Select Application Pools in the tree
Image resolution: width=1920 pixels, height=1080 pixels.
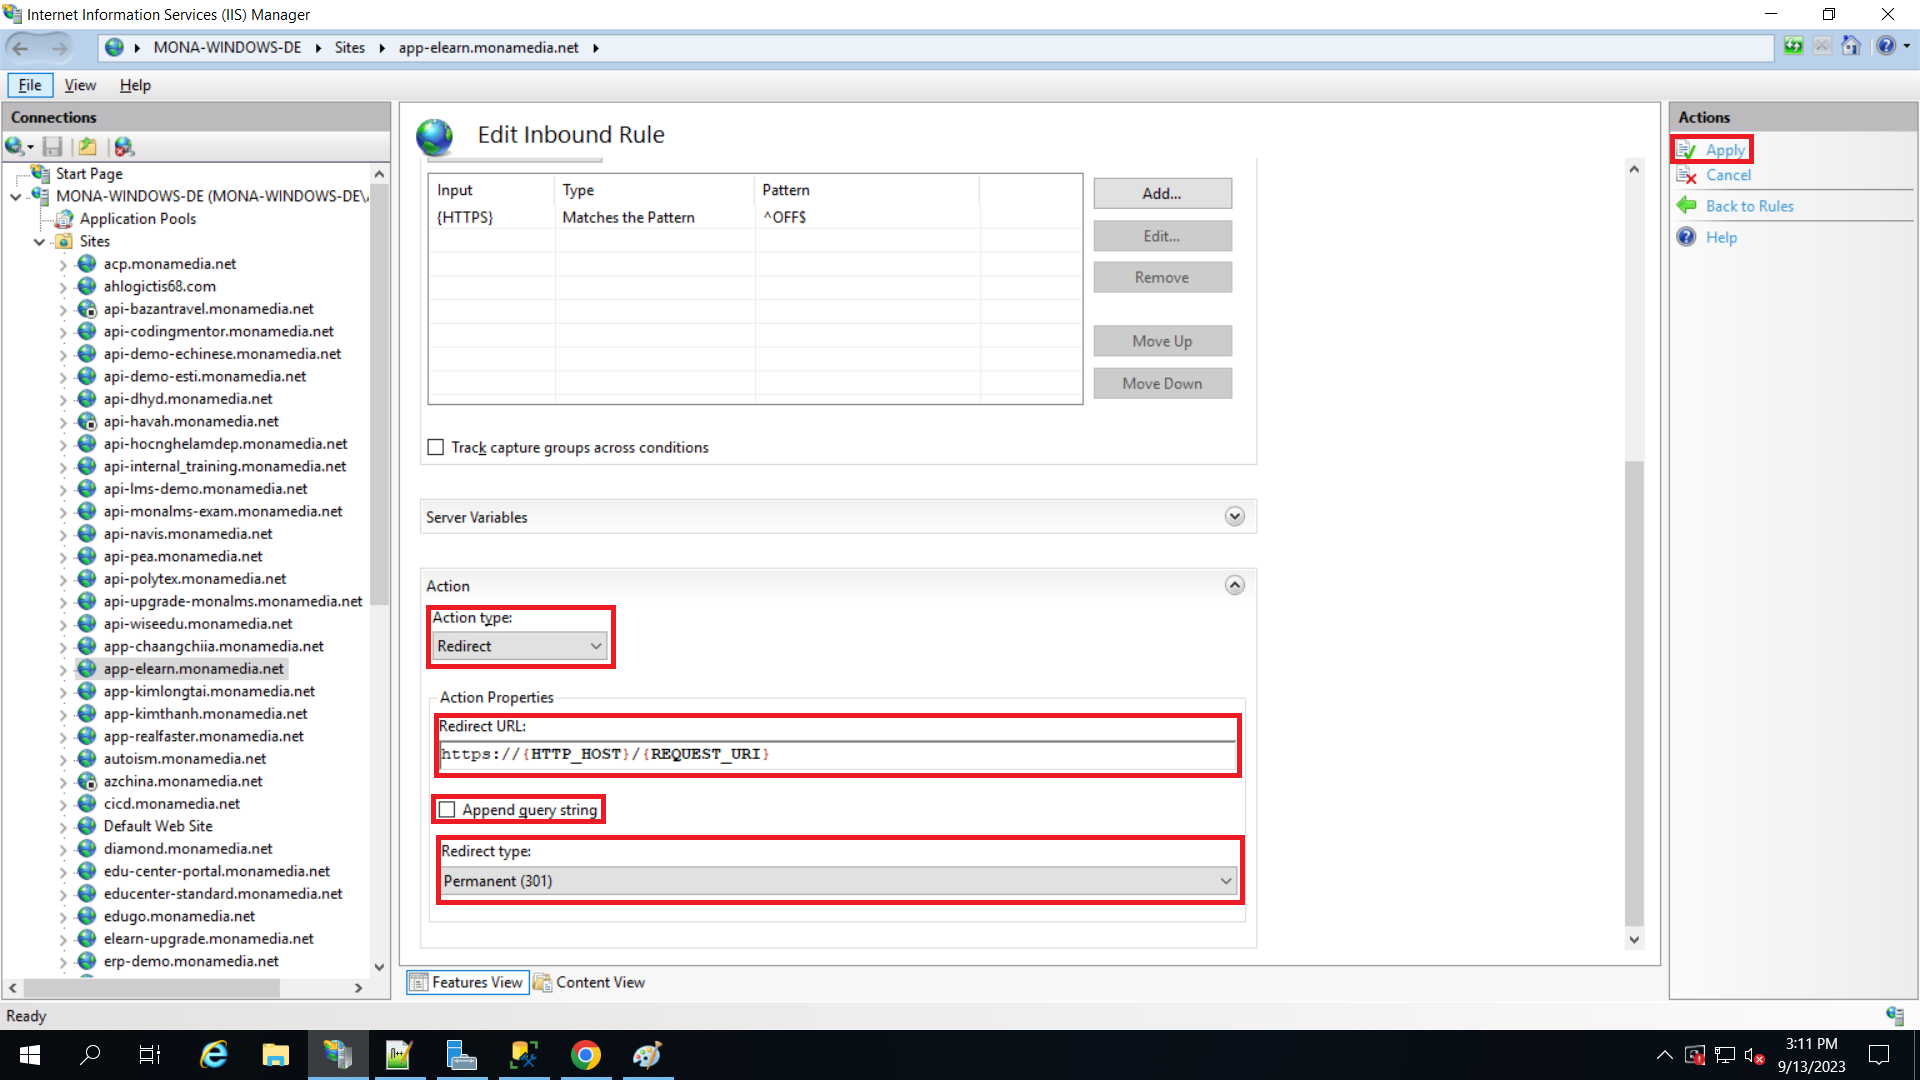pos(138,219)
